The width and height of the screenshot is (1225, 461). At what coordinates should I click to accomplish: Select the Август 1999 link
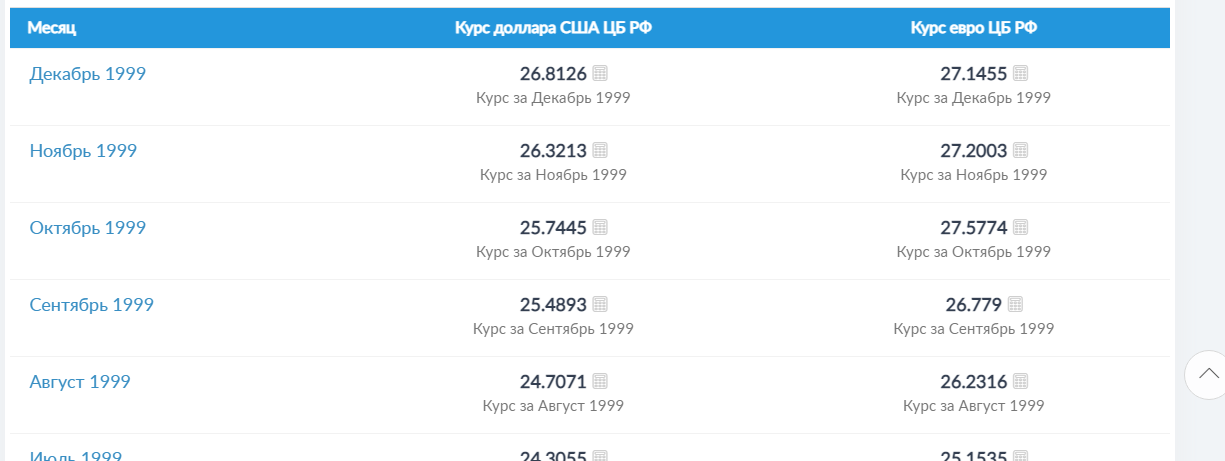80,382
